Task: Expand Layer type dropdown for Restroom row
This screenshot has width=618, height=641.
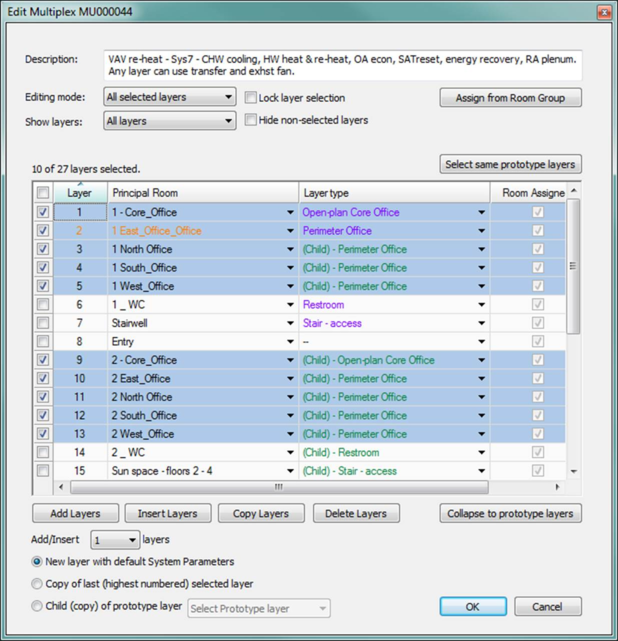Action: coord(481,305)
